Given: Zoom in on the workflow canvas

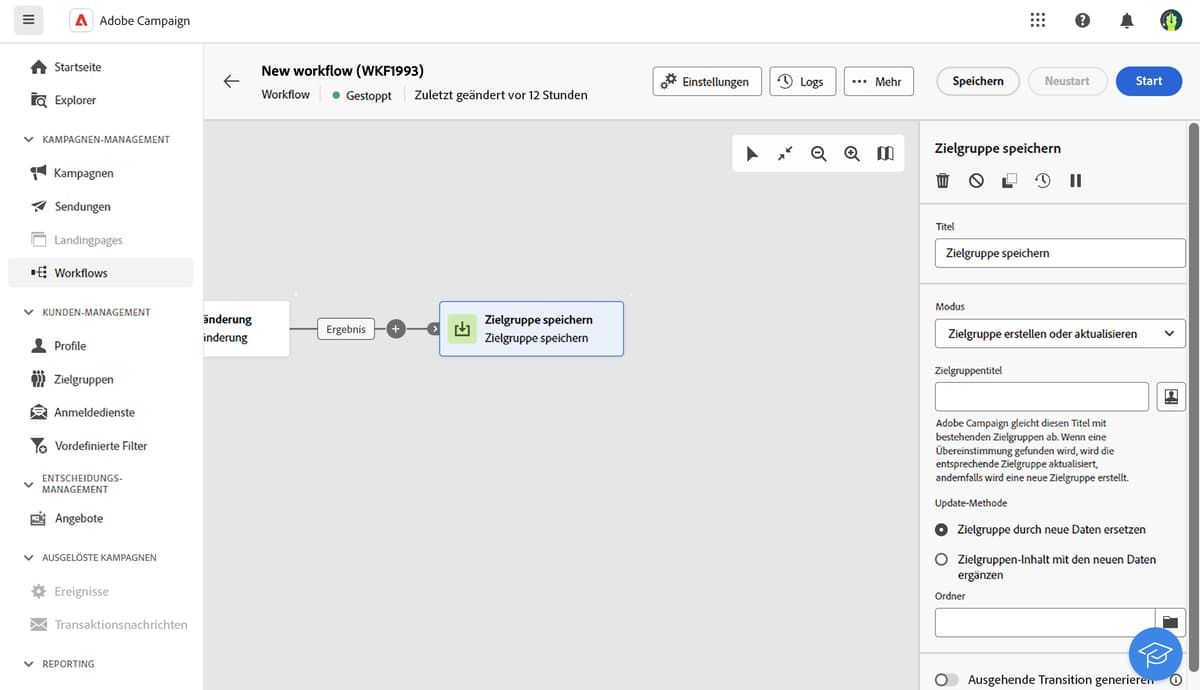Looking at the screenshot, I should (852, 153).
